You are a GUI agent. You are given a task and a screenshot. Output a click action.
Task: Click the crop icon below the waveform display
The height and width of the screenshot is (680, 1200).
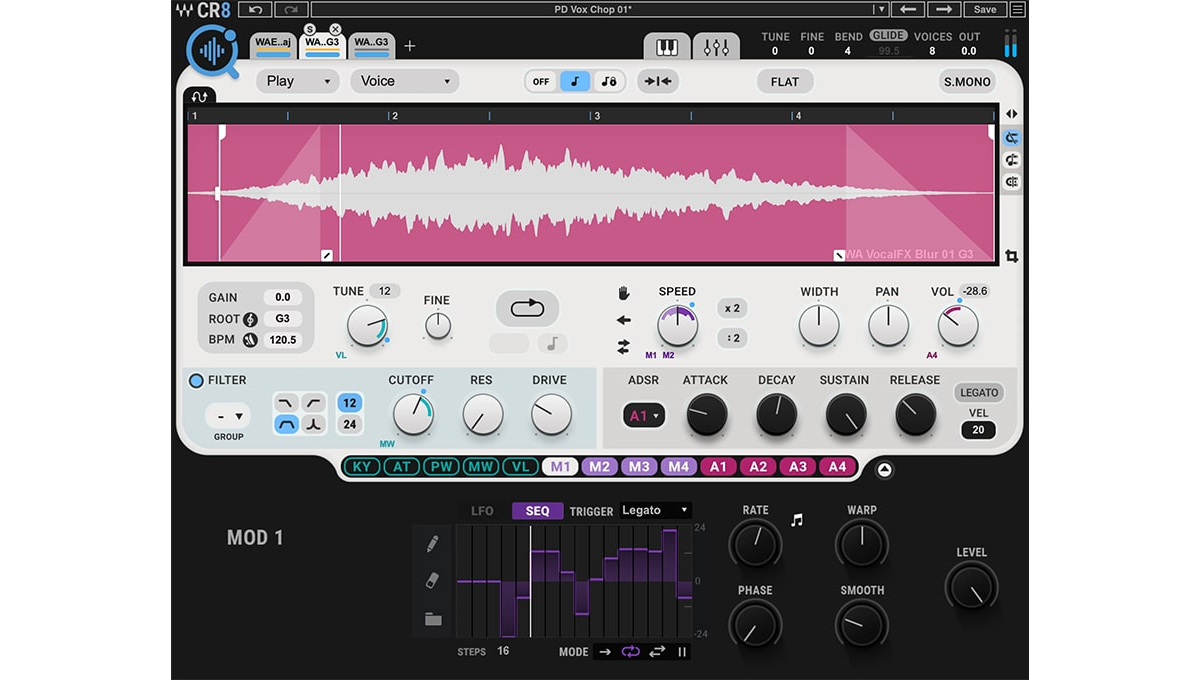tap(1011, 257)
